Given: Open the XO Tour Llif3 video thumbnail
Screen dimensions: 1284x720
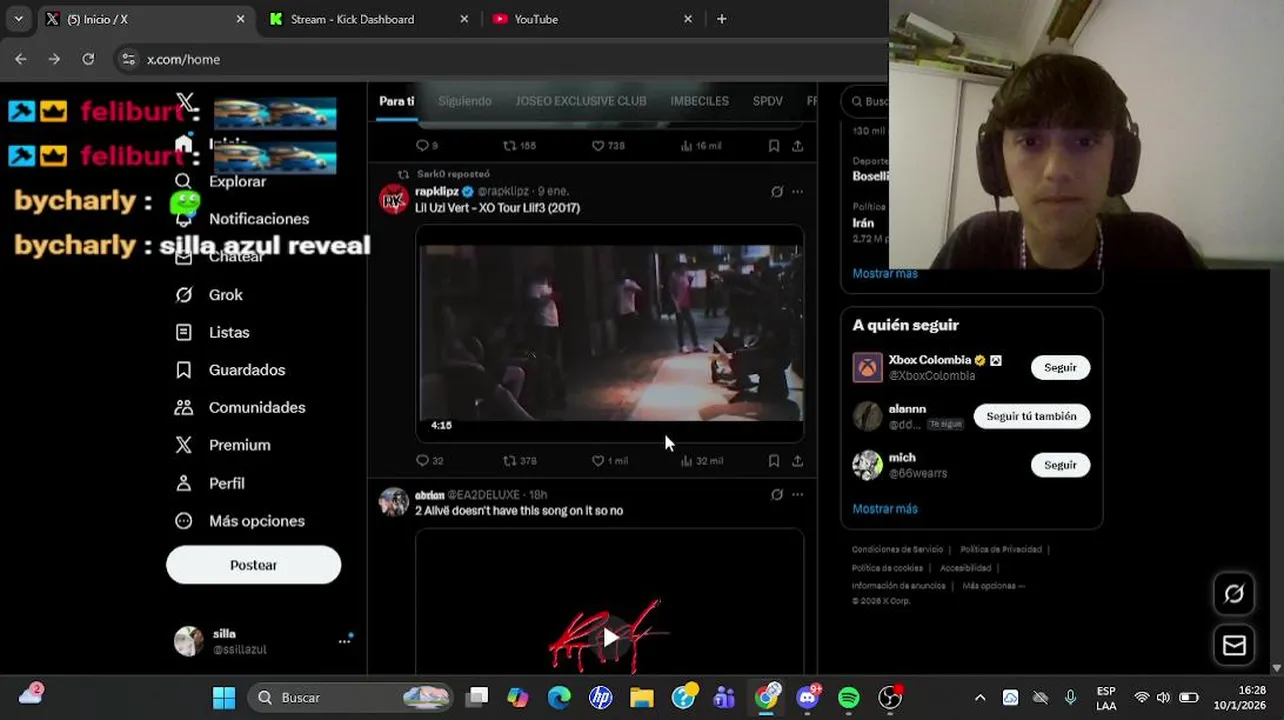Looking at the screenshot, I should pyautogui.click(x=610, y=334).
